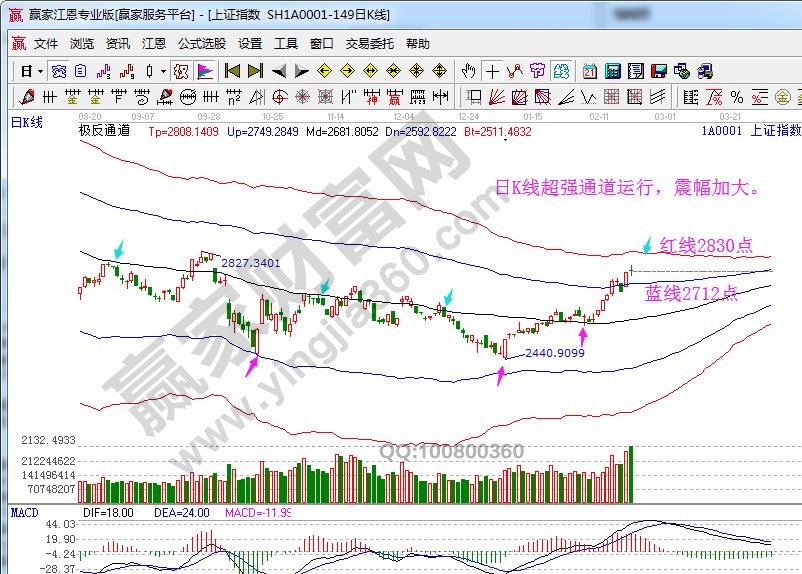Toggle the 日K线 period label
This screenshot has height=574, width=802.
pos(27,122)
